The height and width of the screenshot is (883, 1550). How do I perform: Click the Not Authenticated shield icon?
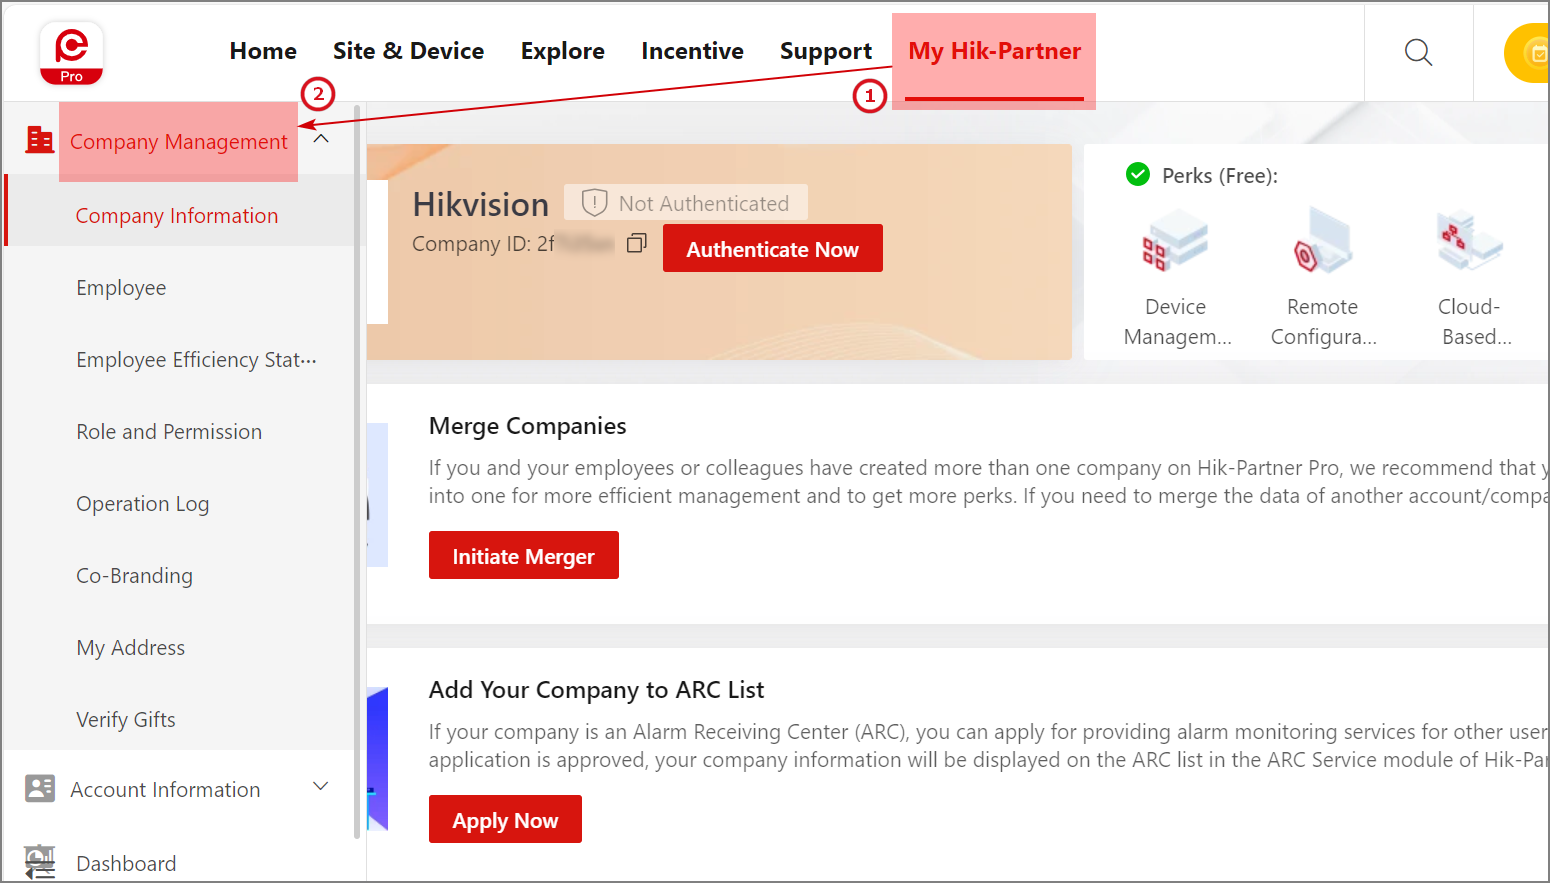595,203
